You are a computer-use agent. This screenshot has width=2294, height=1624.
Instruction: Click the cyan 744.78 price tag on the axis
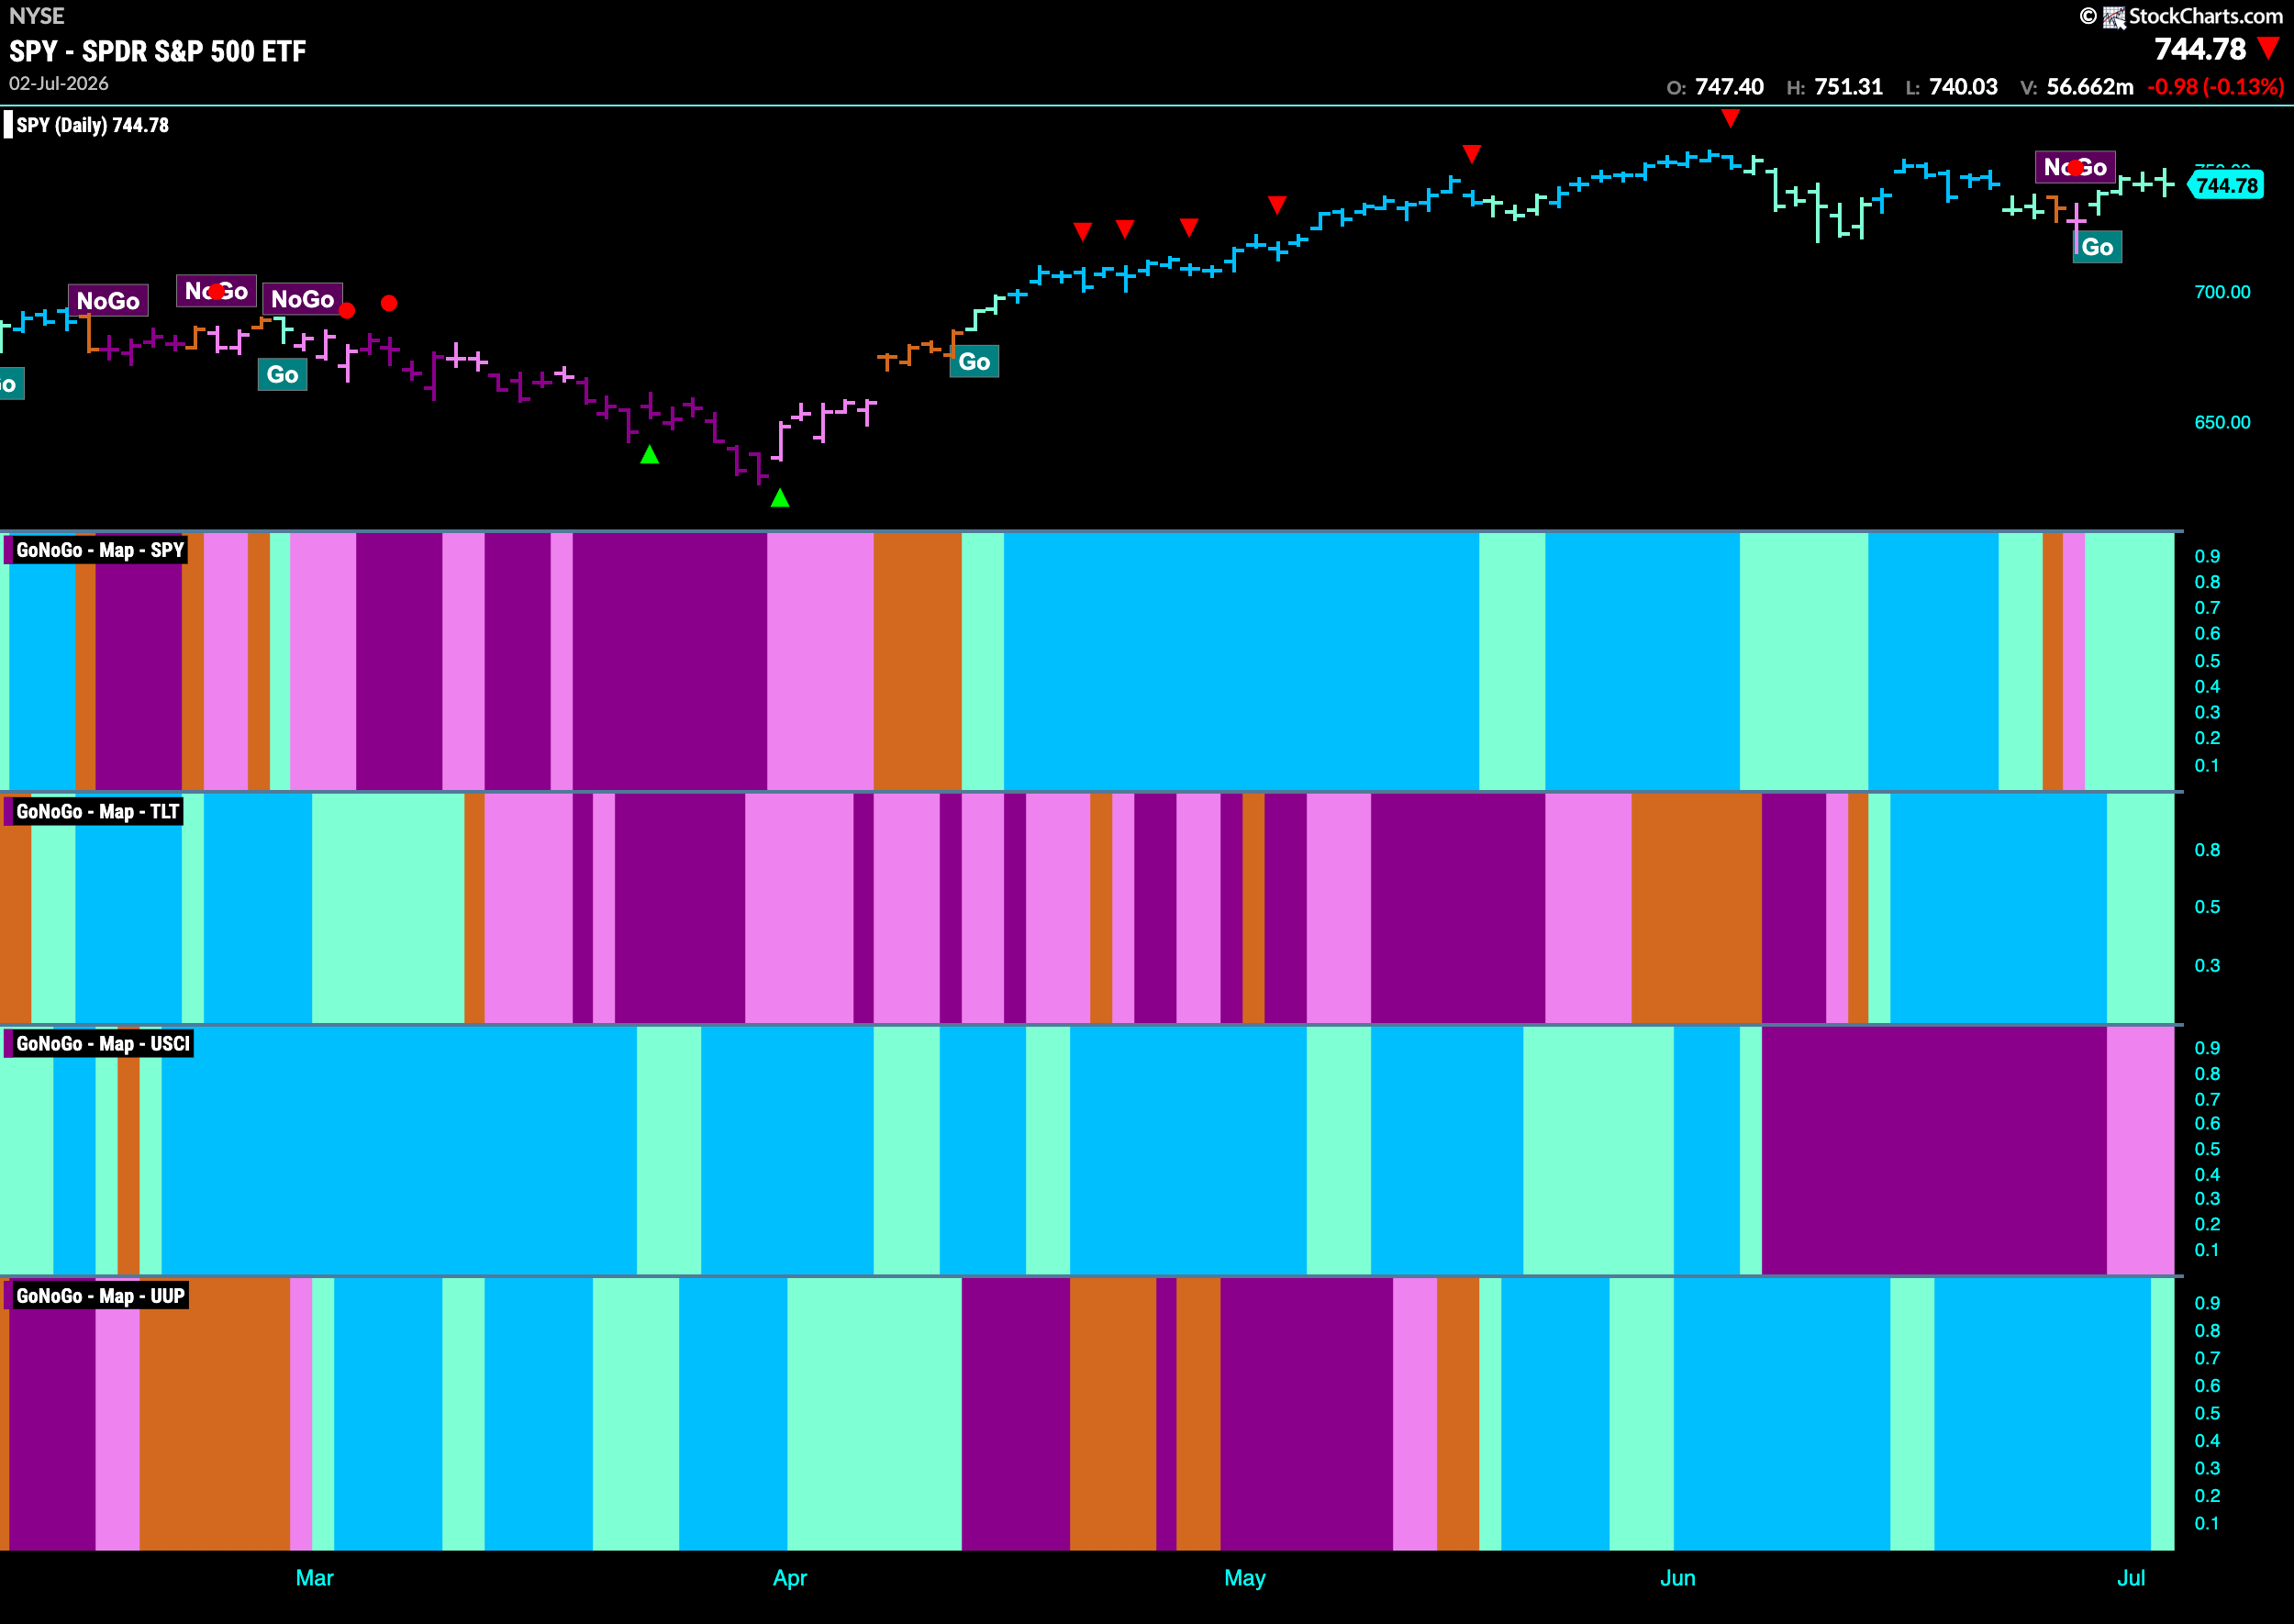[x=2226, y=186]
